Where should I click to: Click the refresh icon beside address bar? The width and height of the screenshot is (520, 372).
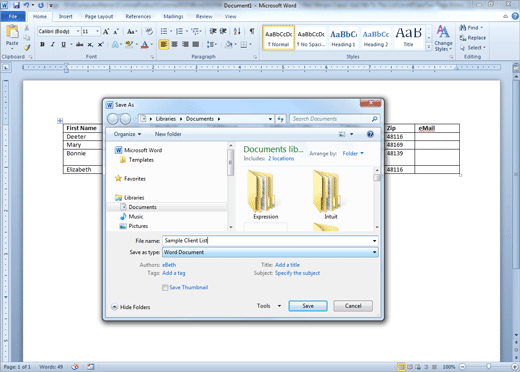tap(280, 119)
